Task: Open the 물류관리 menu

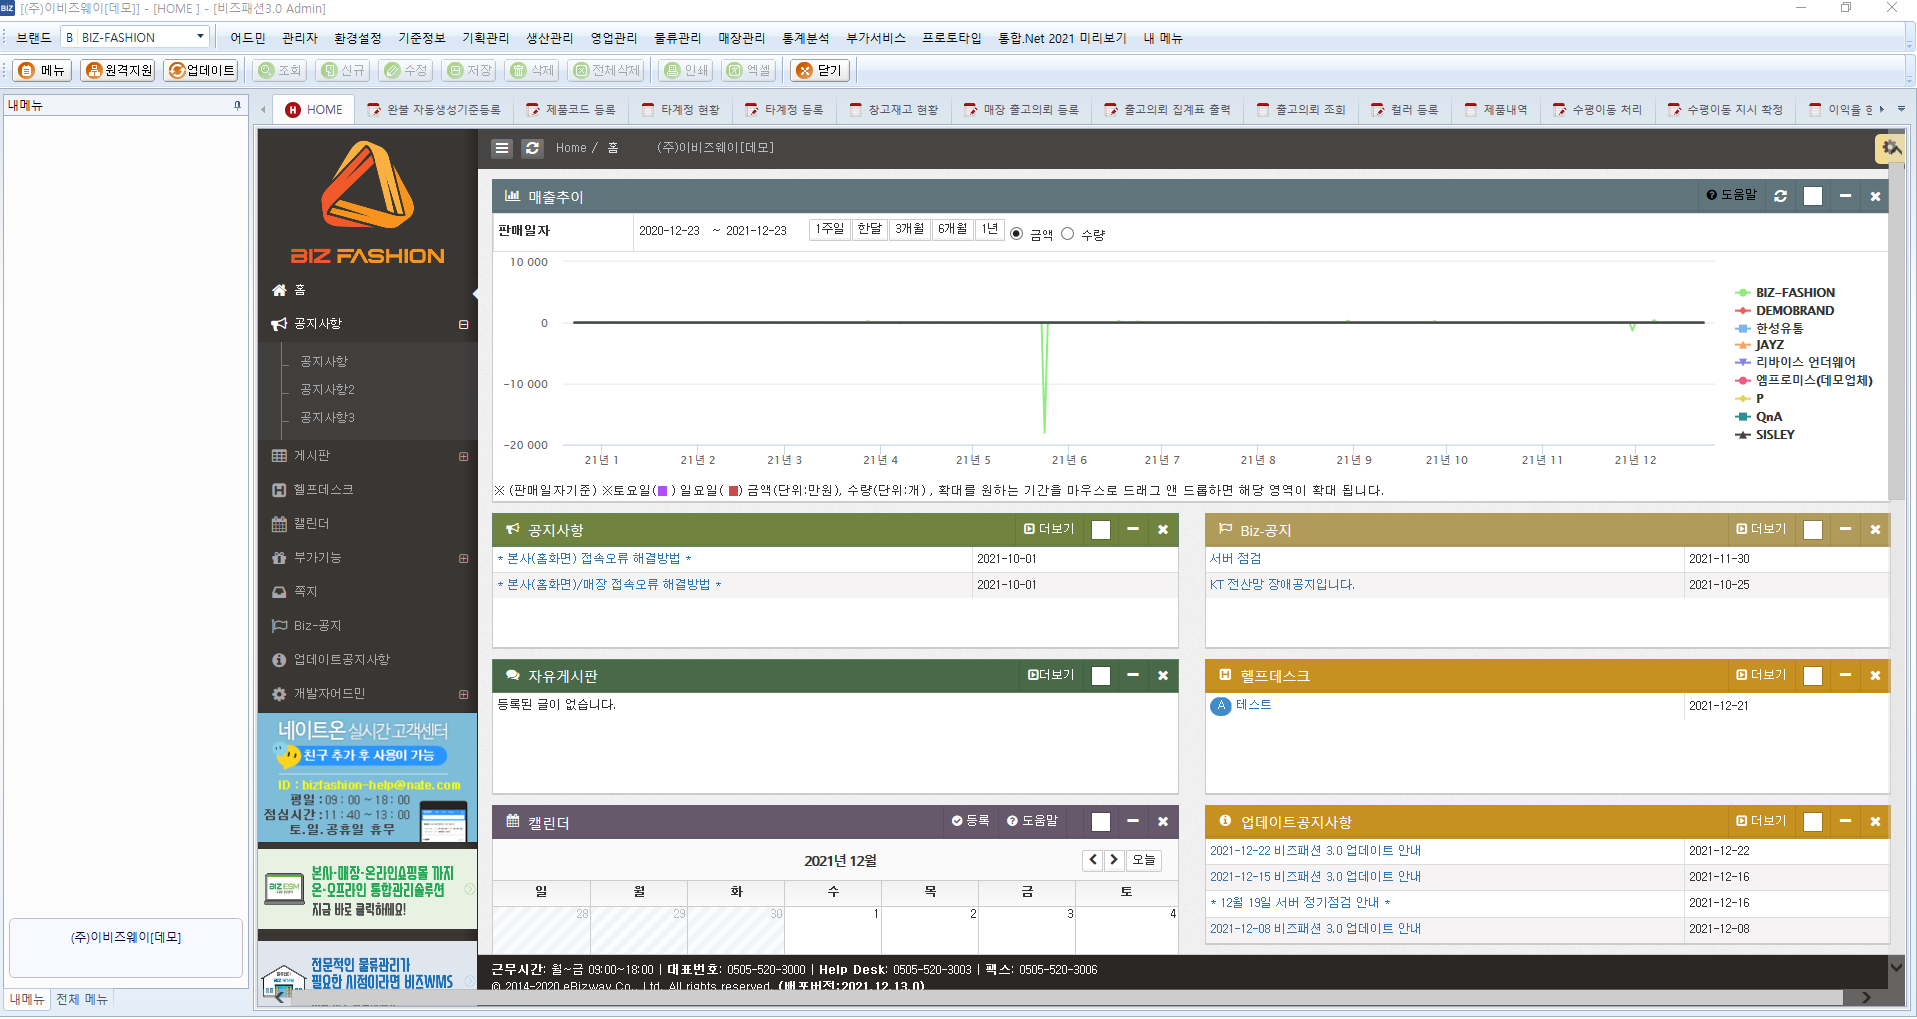Action: click(677, 38)
